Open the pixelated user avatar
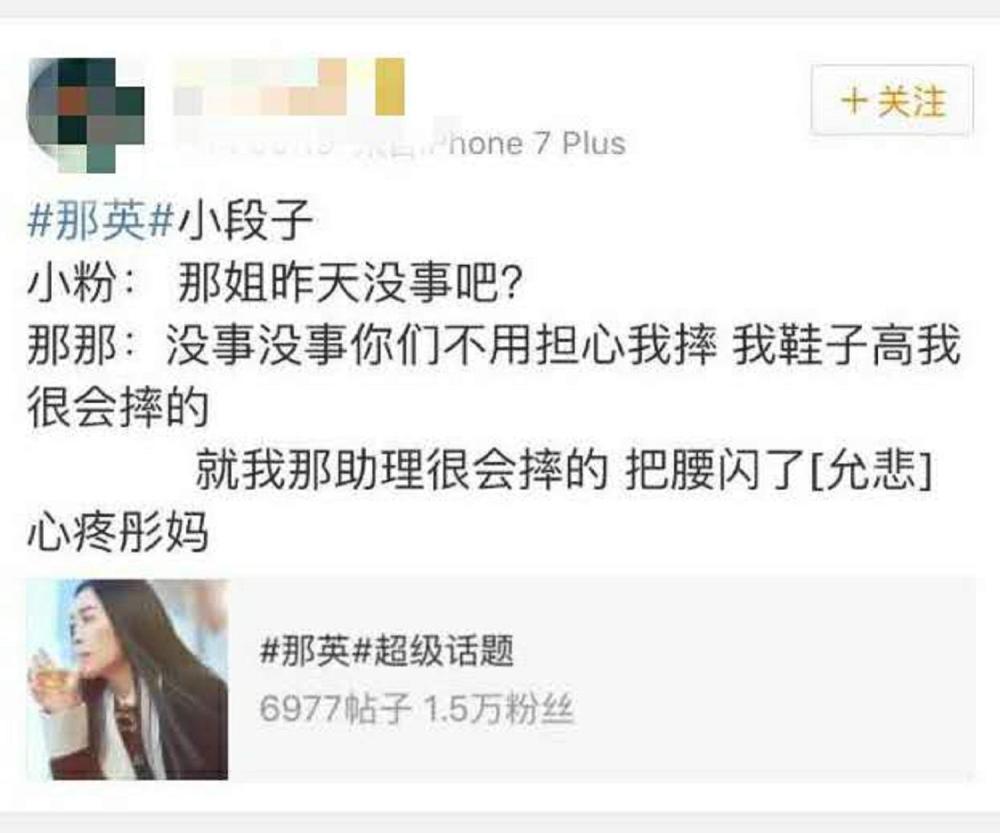This screenshot has width=1000, height=833. pos(86,115)
